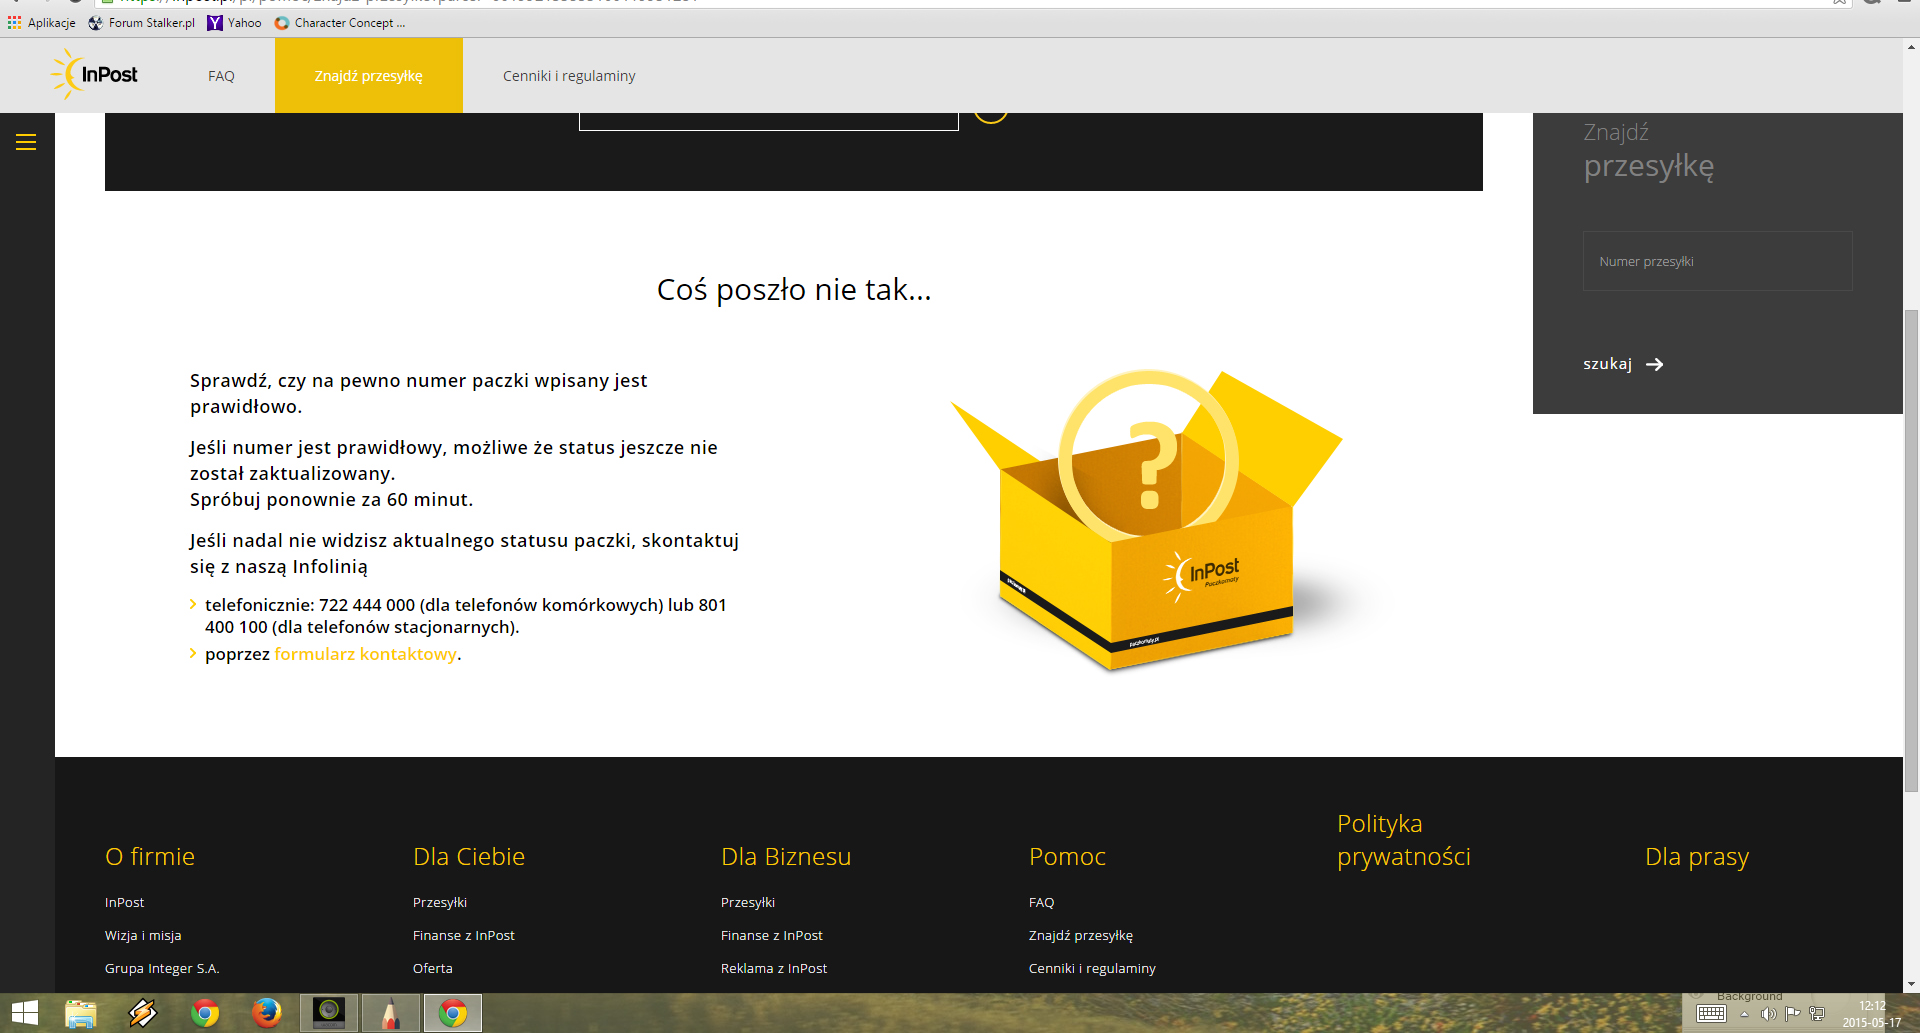Open the taskbar clock and date
Image resolution: width=1920 pixels, height=1033 pixels.
[x=1872, y=1014]
